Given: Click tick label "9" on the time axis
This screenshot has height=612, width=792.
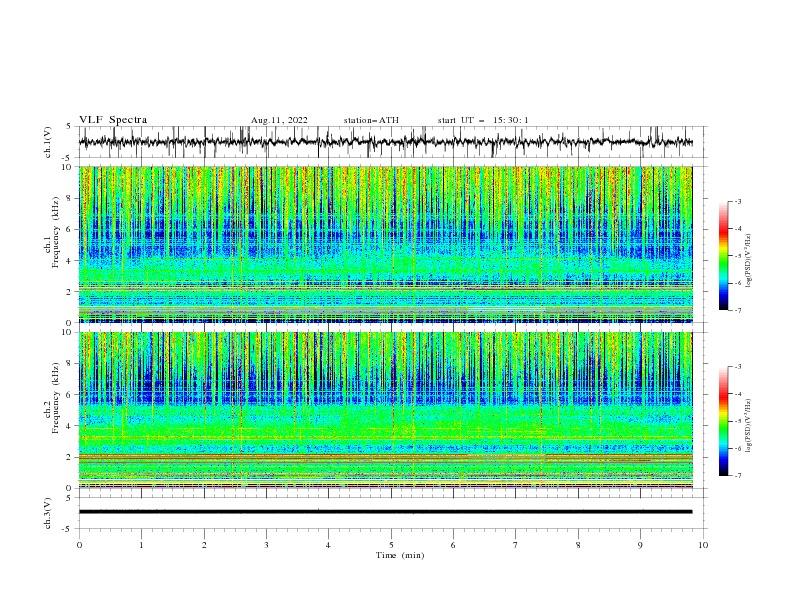Looking at the screenshot, I should point(640,545).
